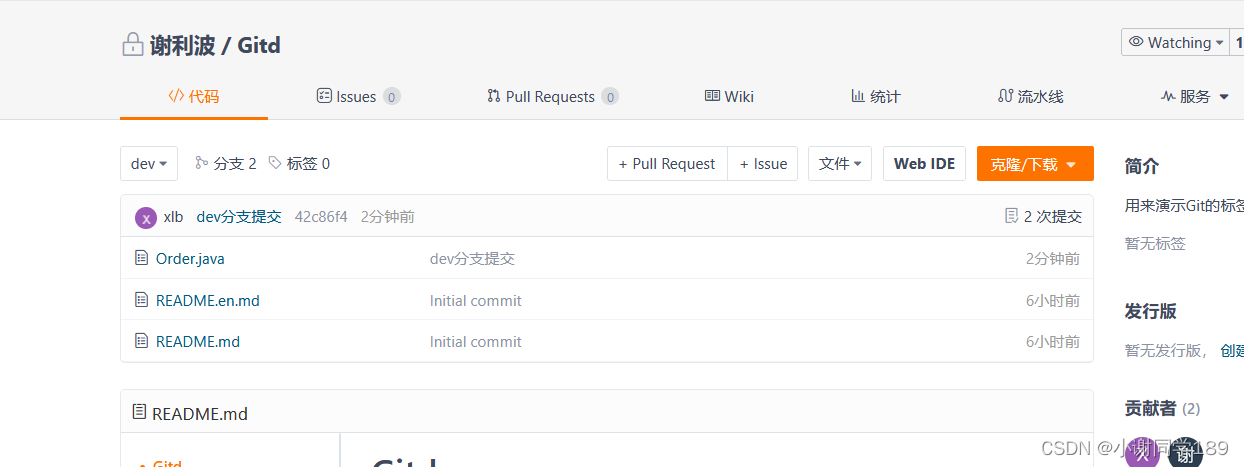Click the + Pull Request button

pos(667,164)
